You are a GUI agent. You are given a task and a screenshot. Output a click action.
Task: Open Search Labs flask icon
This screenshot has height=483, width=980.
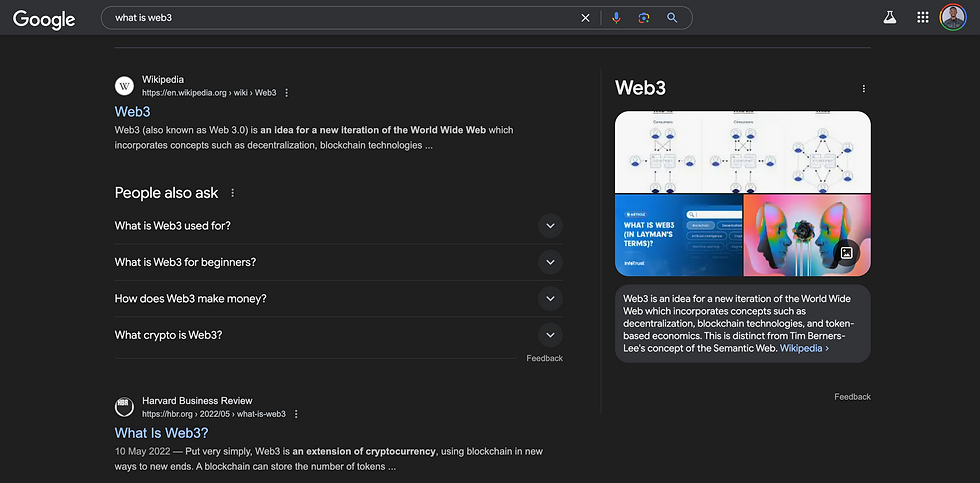click(x=889, y=17)
